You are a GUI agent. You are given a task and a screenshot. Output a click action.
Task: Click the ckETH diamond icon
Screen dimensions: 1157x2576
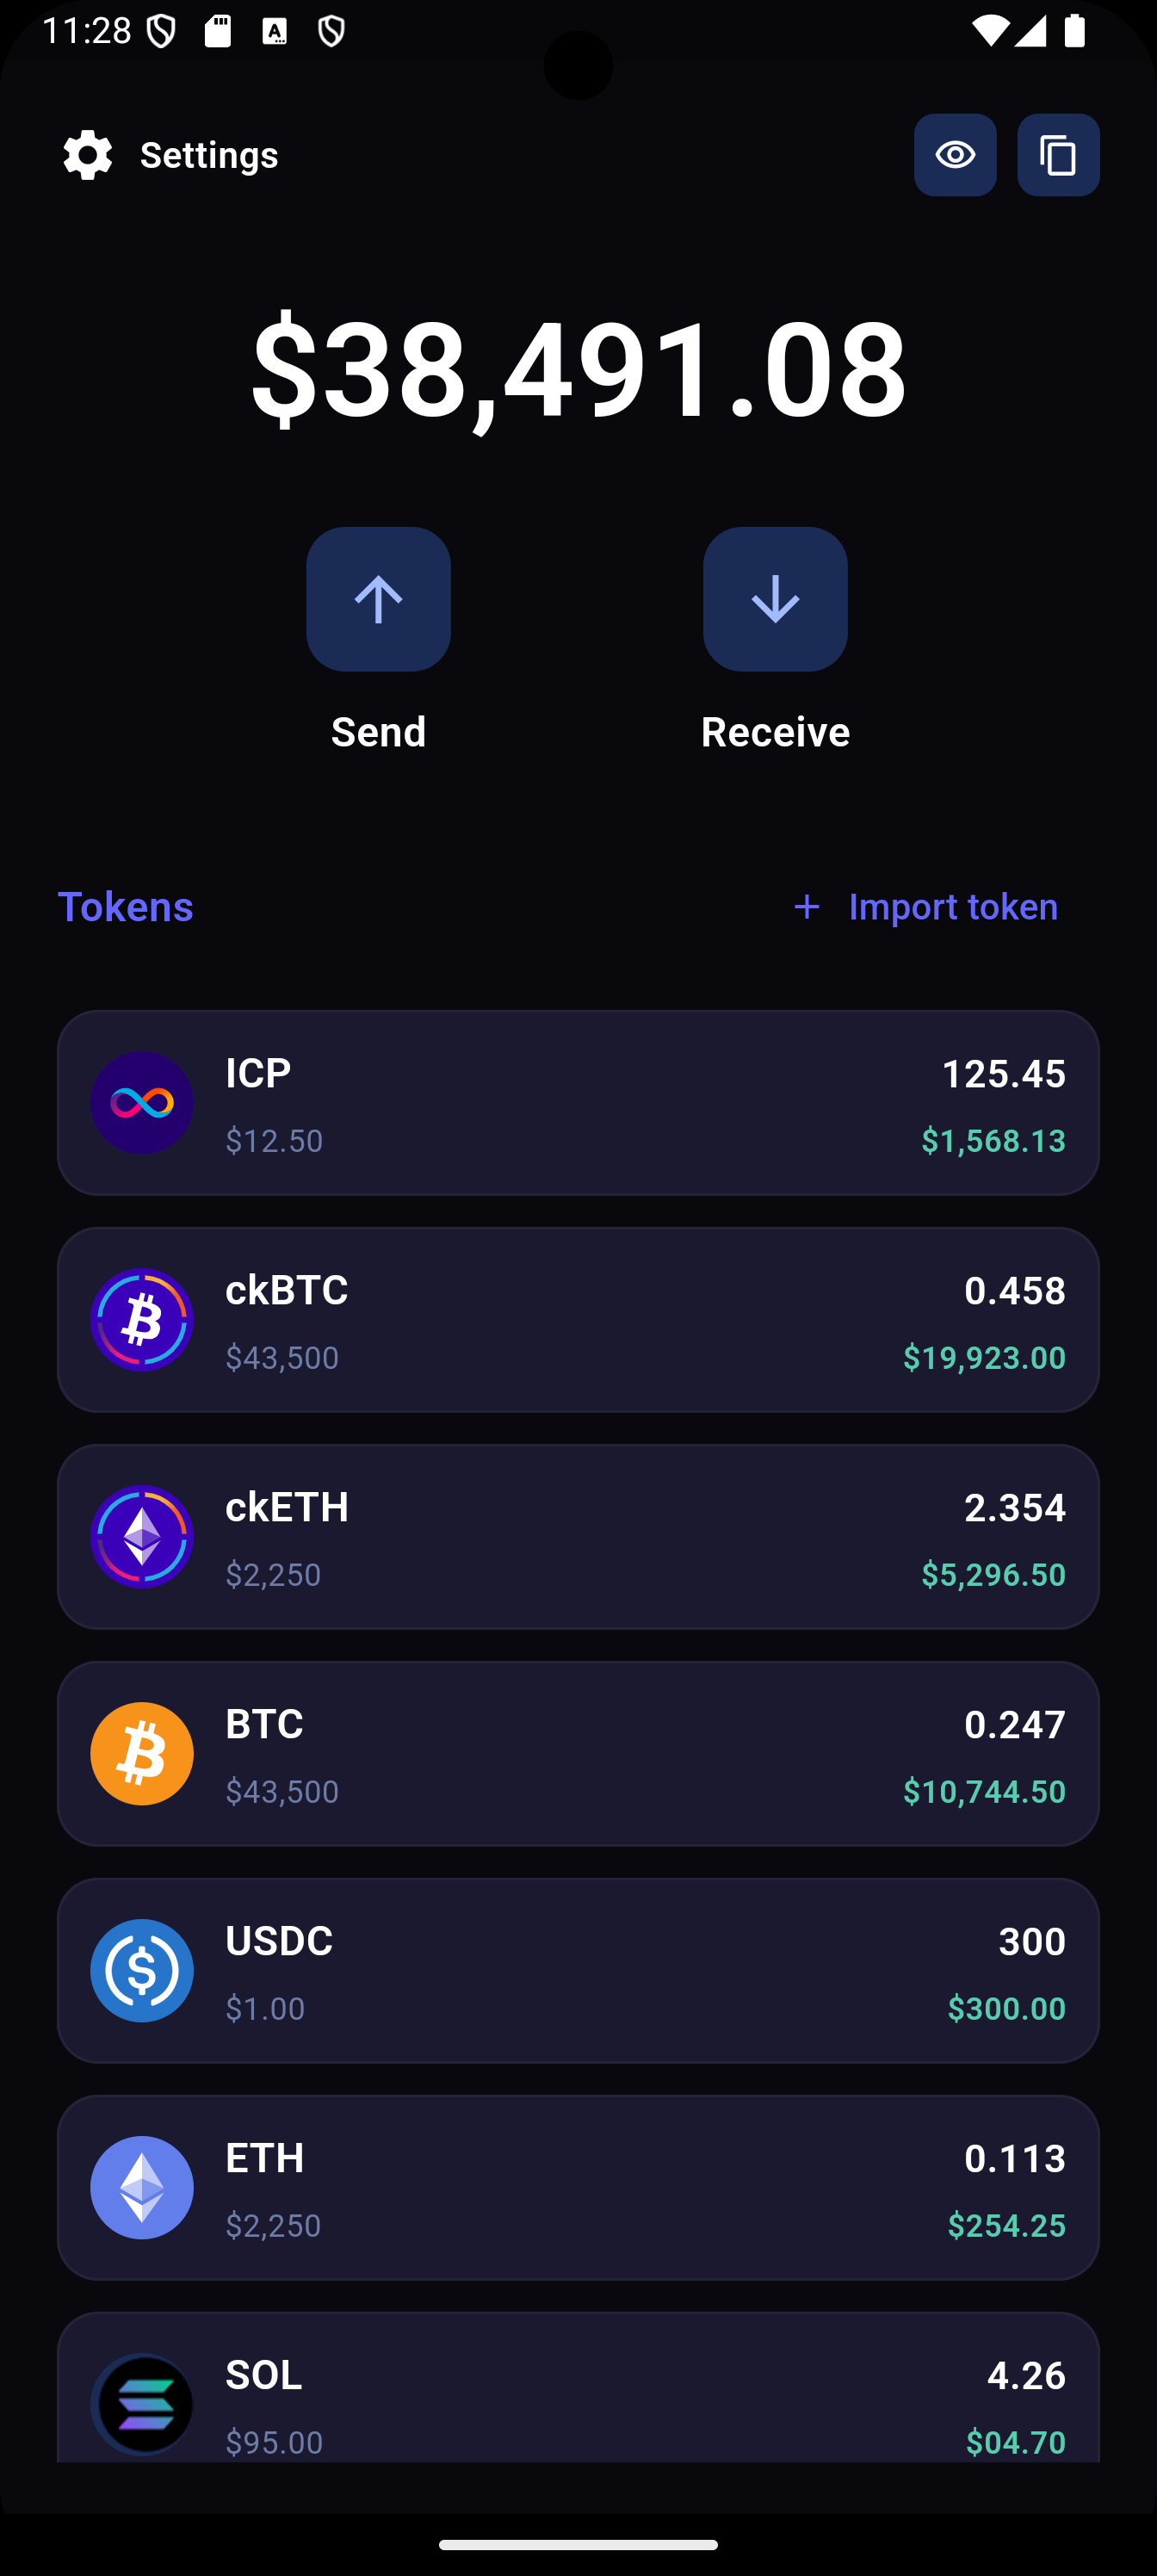point(142,1537)
